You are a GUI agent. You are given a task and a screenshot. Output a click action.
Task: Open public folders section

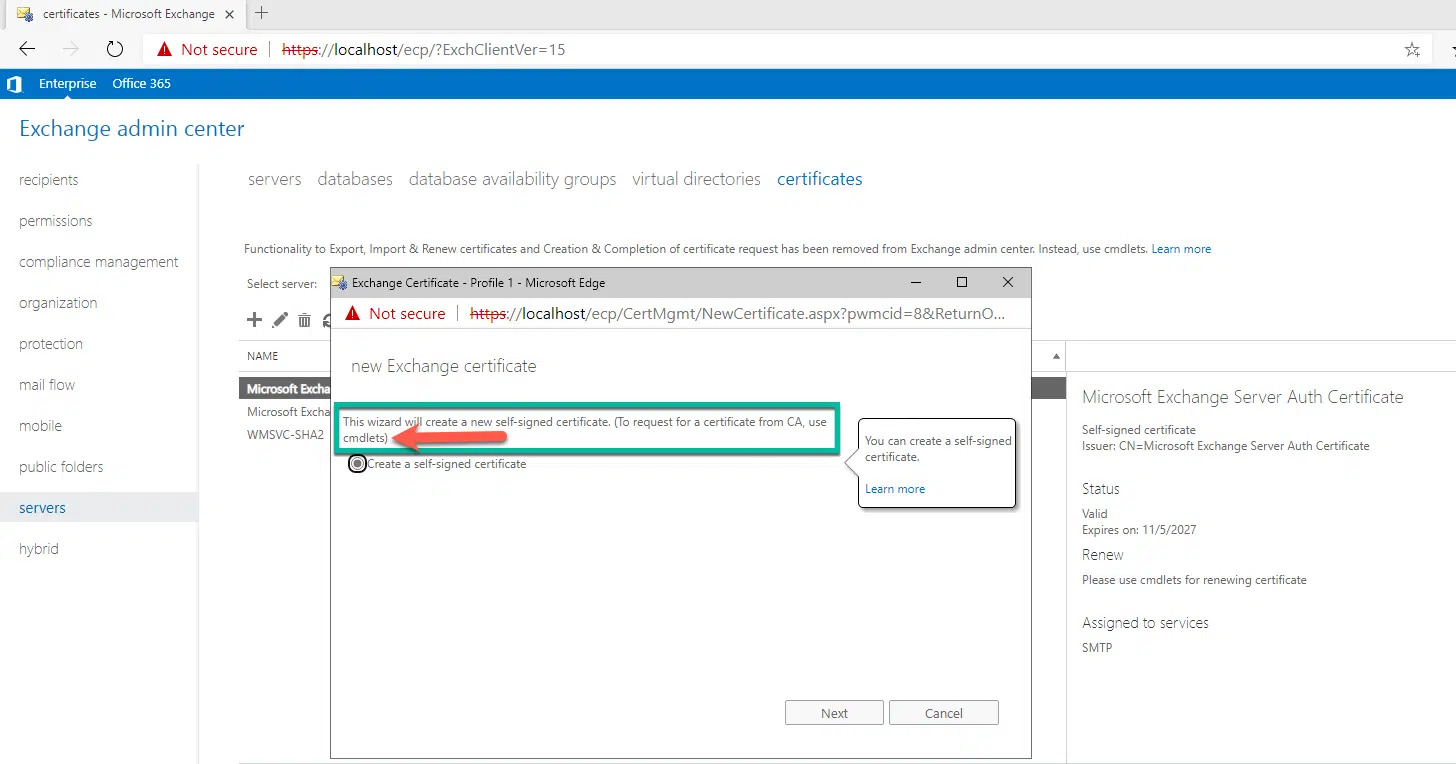click(x=61, y=467)
